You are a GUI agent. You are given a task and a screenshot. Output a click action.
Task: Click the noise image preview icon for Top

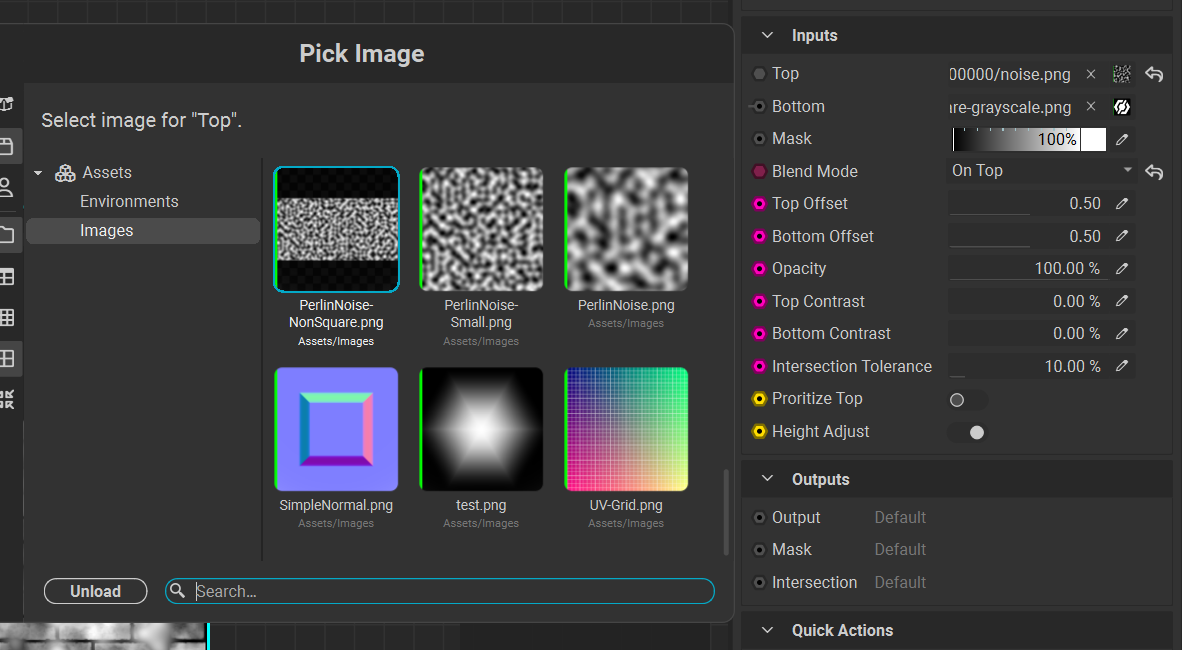coord(1122,74)
